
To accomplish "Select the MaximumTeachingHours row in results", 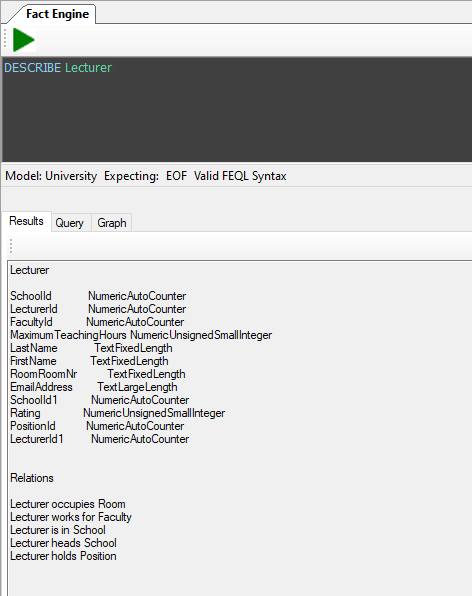I will click(141, 335).
